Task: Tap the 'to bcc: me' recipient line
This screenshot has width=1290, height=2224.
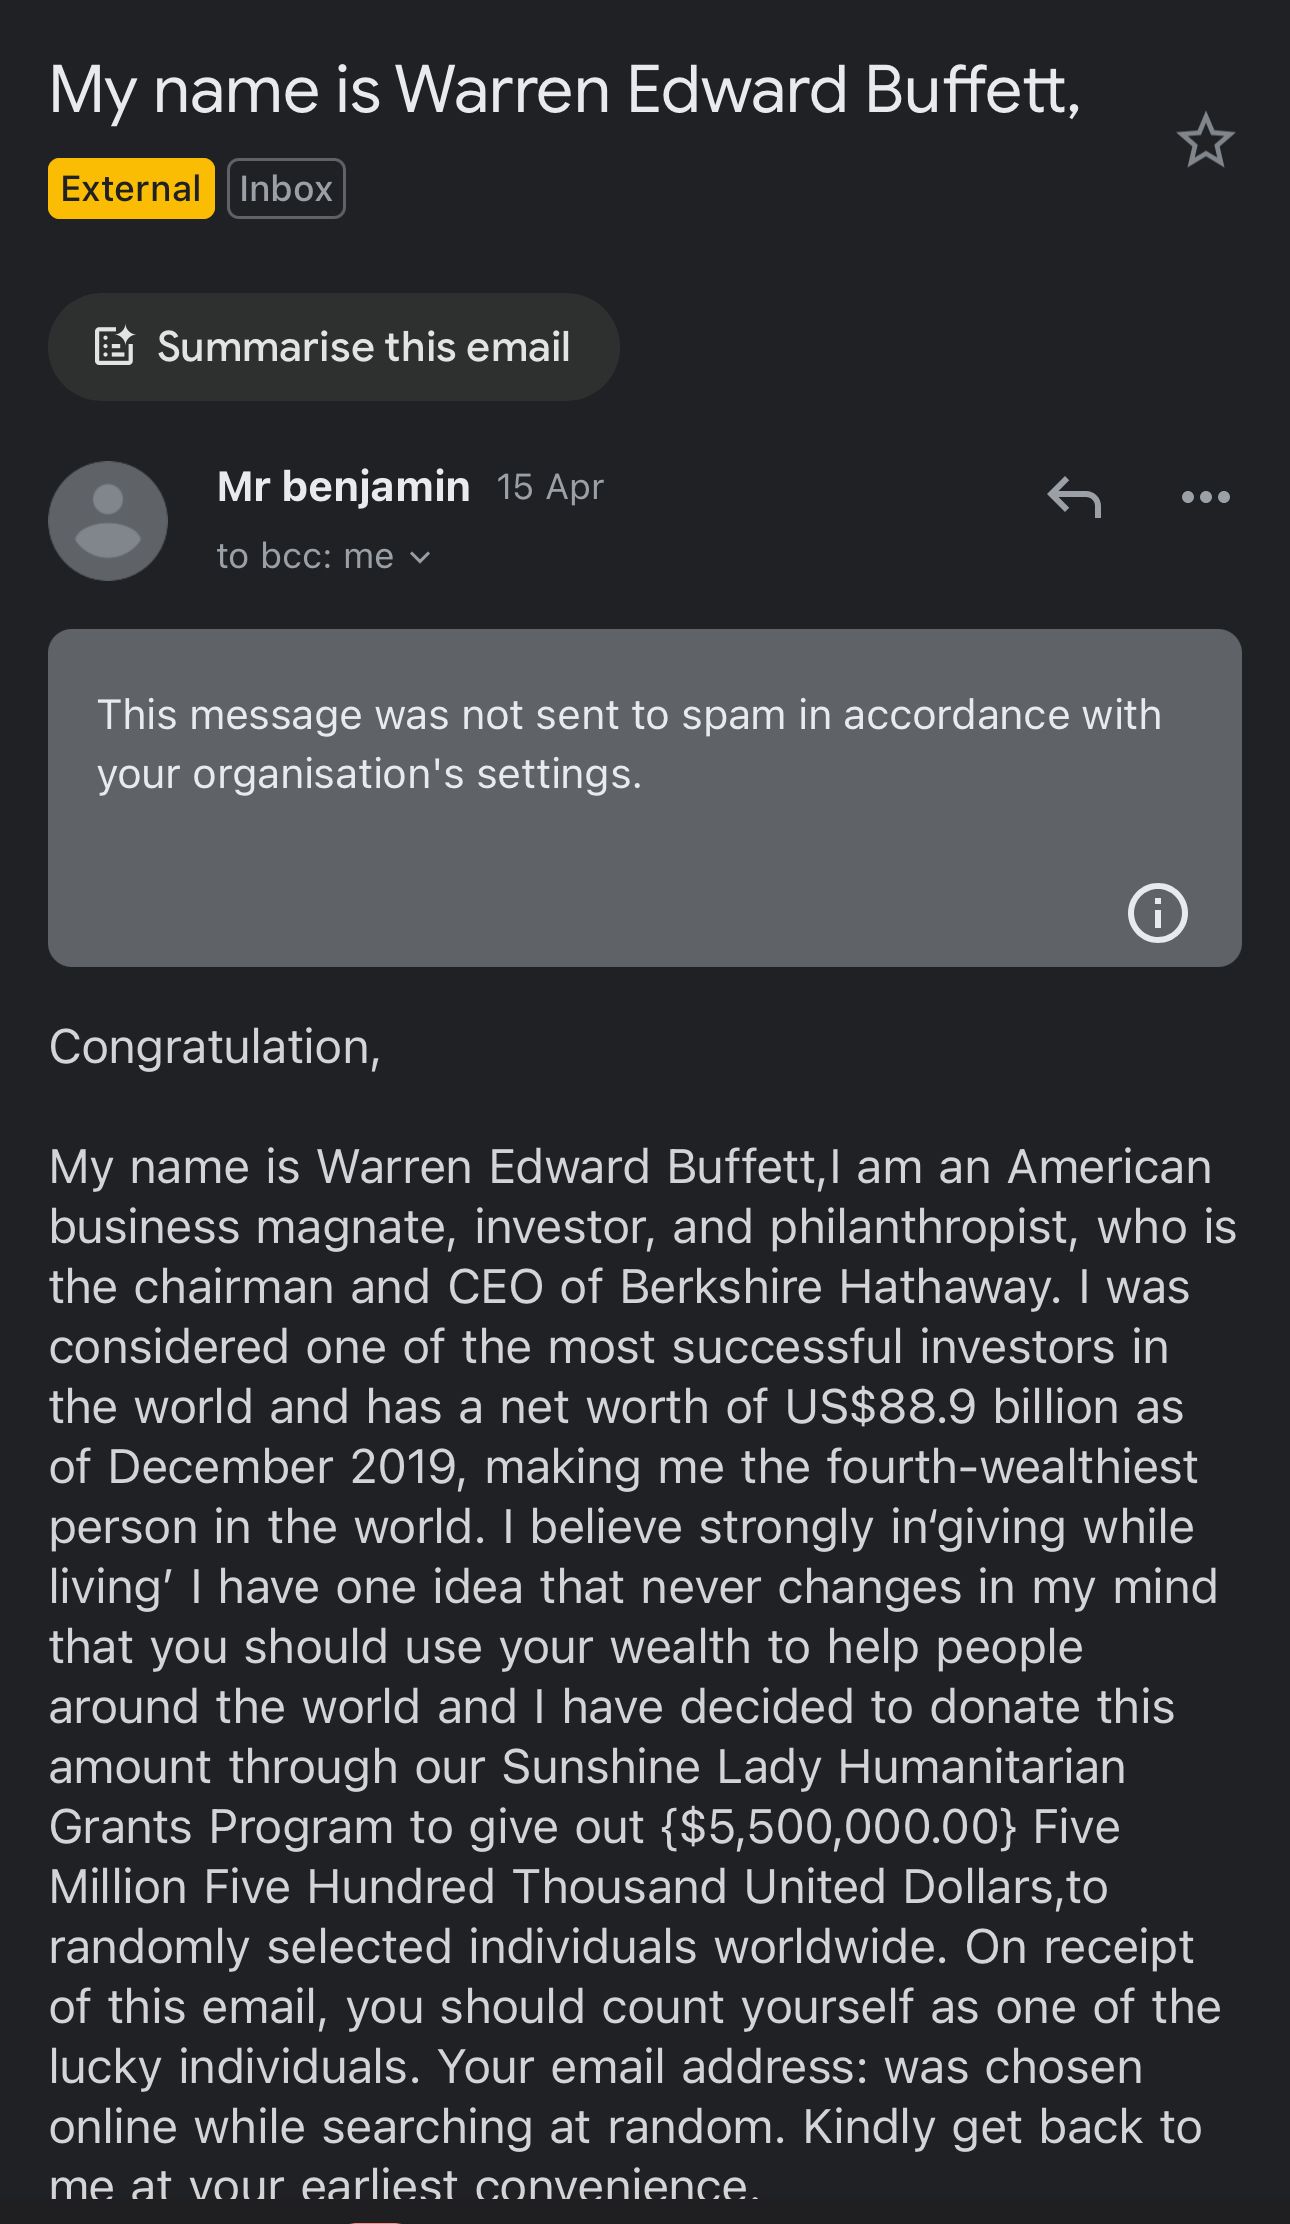Action: 305,556
